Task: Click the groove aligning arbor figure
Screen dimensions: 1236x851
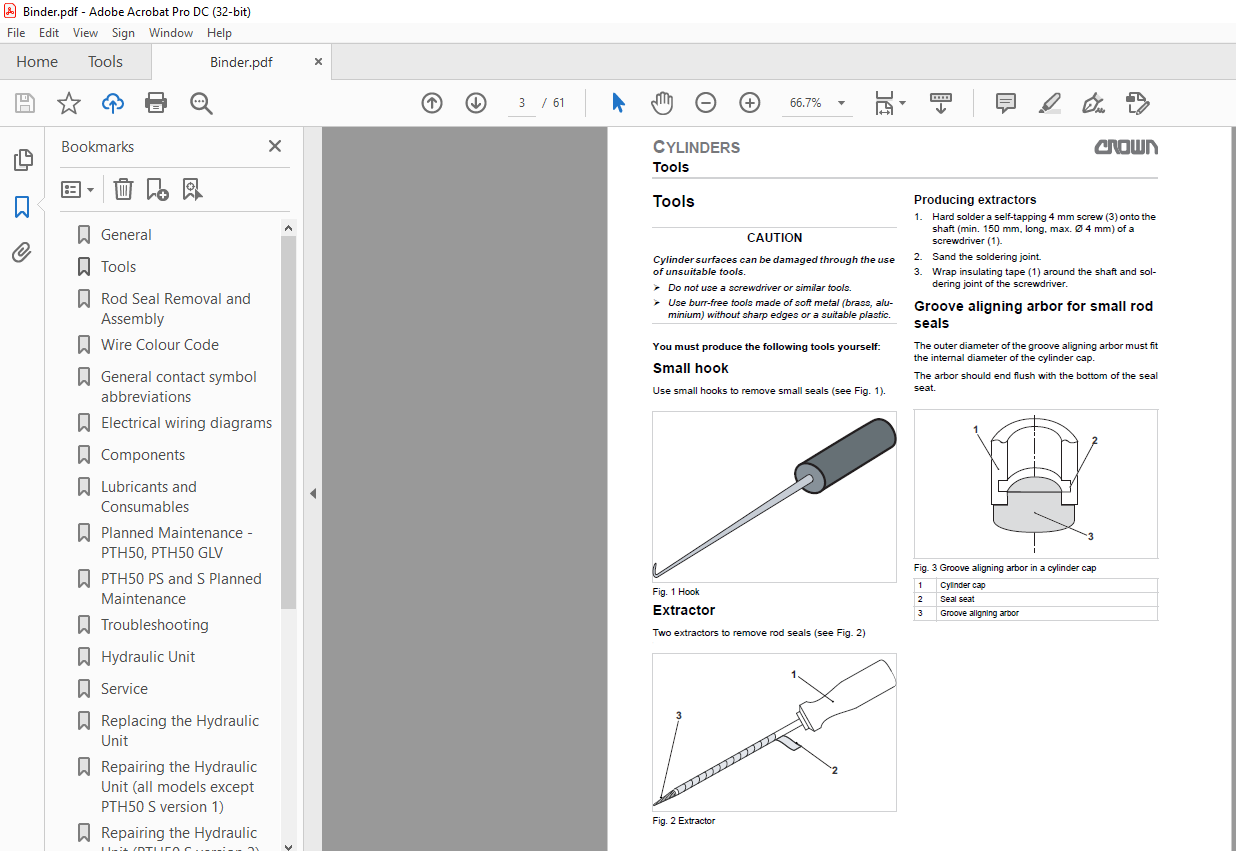Action: pyautogui.click(x=1036, y=484)
